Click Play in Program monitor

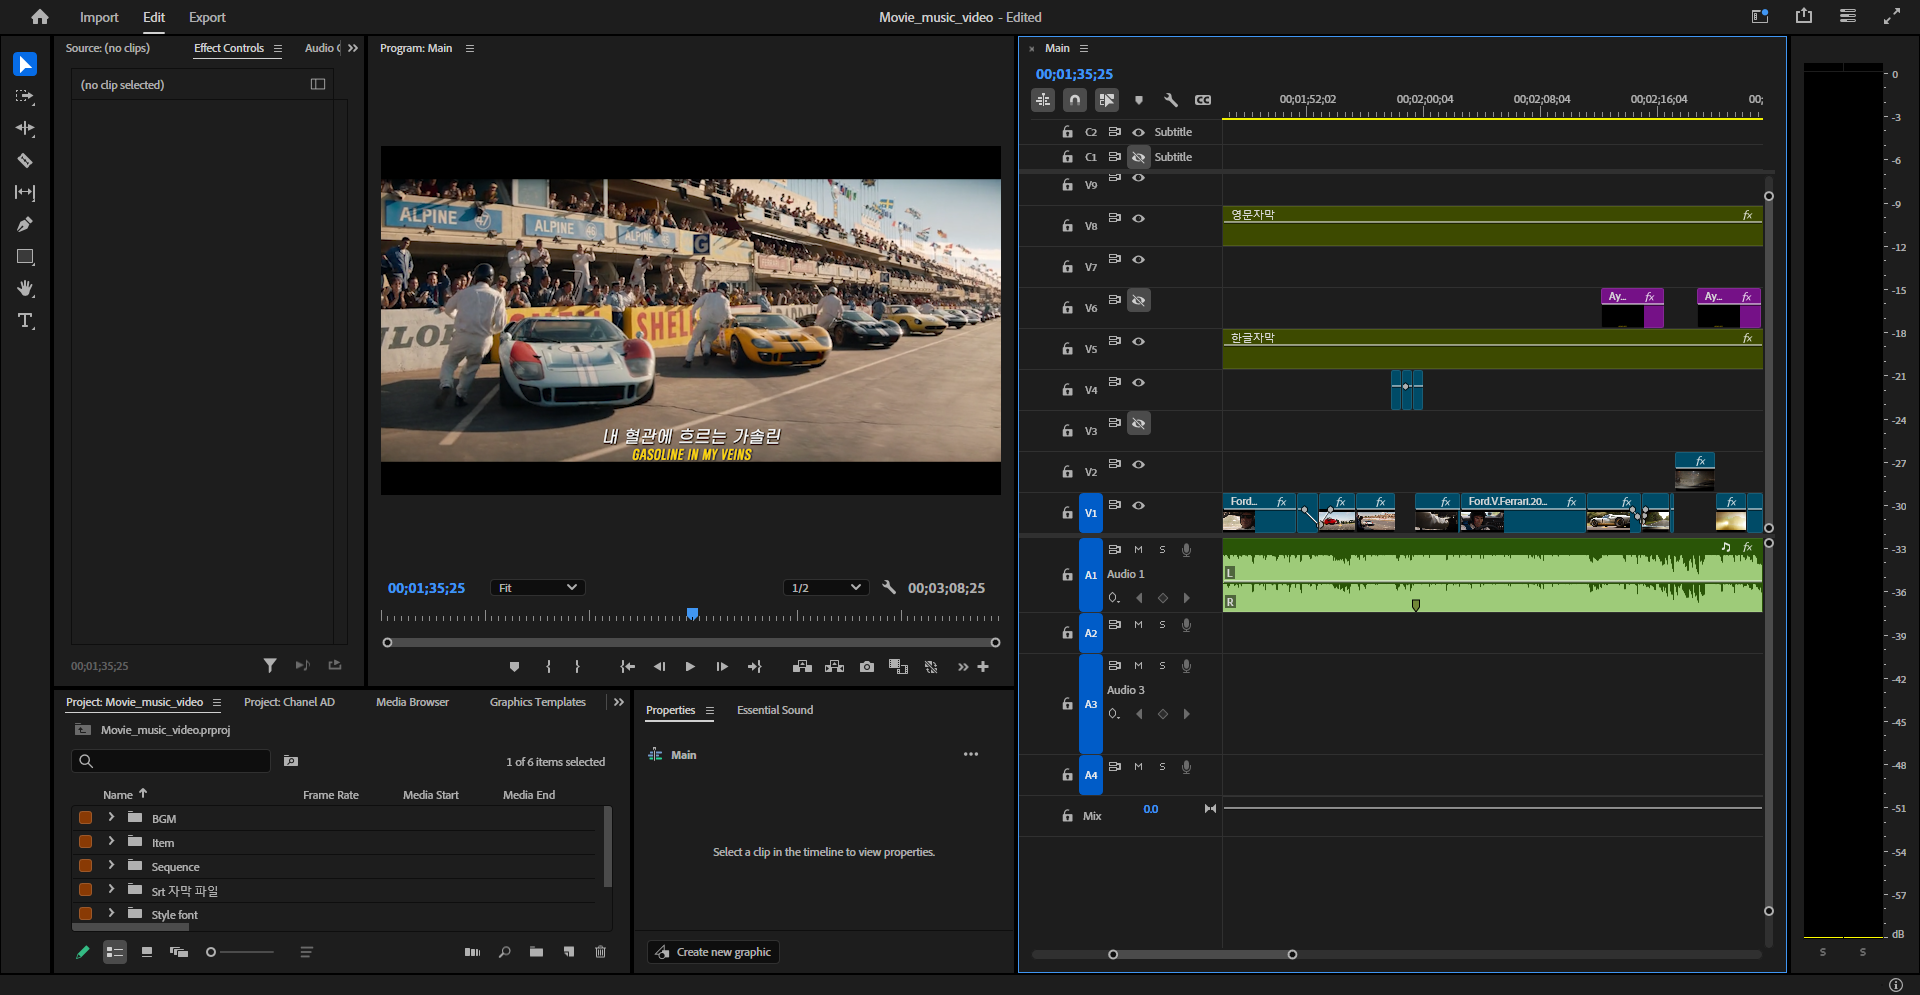pyautogui.click(x=690, y=667)
